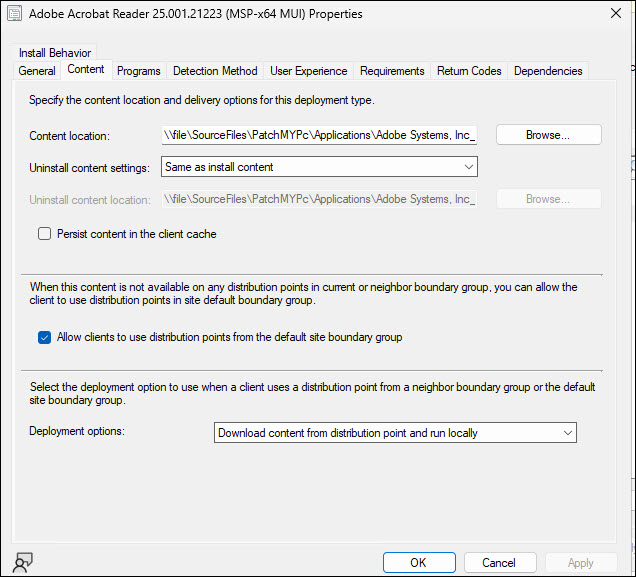This screenshot has width=636, height=577.
Task: Open the Programs tab
Action: (x=138, y=71)
